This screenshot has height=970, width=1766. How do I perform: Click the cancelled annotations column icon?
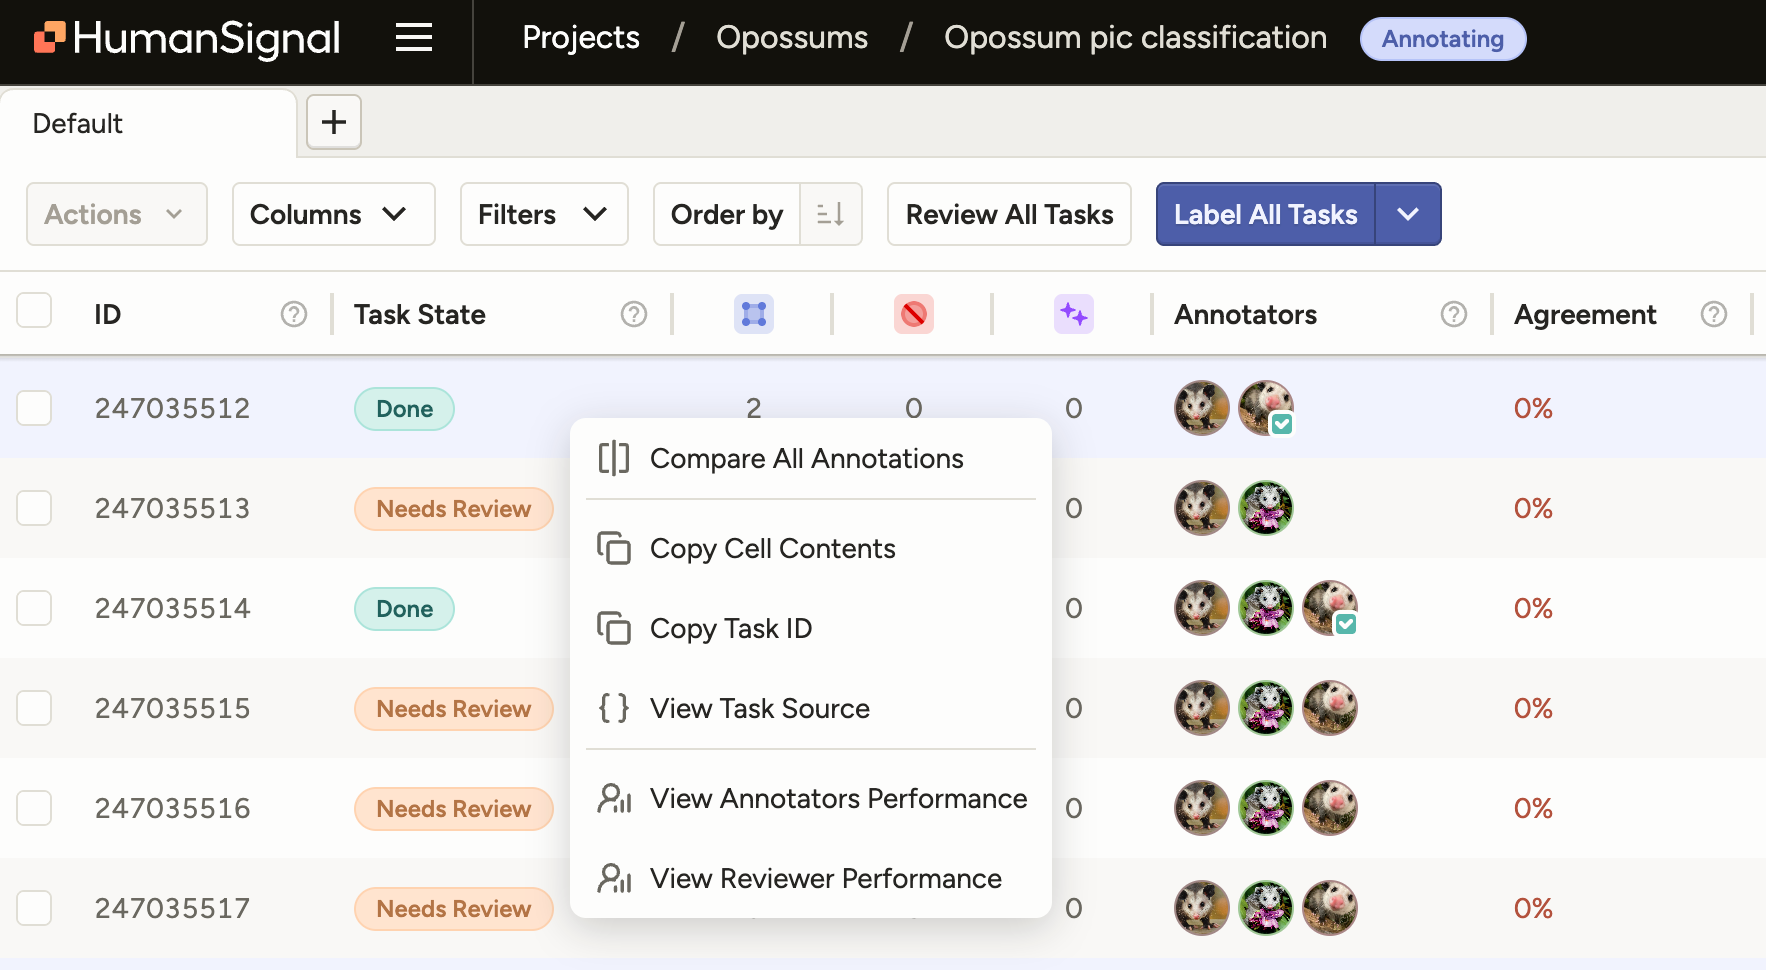pos(914,314)
